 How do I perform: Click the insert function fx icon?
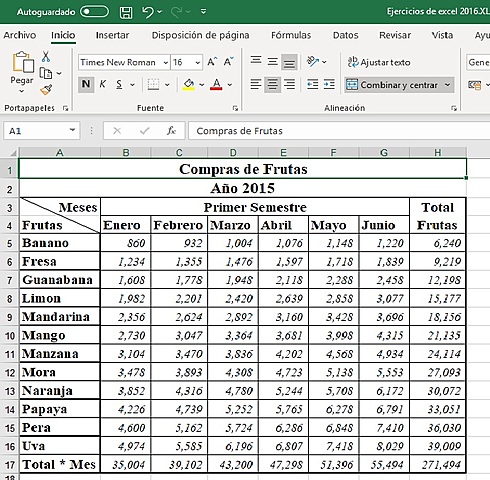click(x=171, y=131)
